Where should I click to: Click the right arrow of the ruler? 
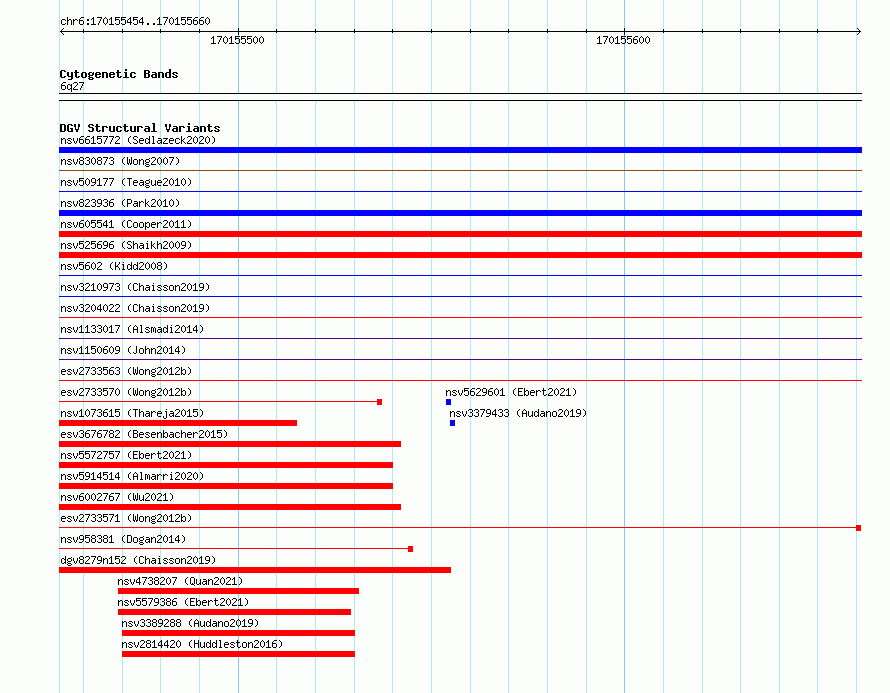[859, 32]
